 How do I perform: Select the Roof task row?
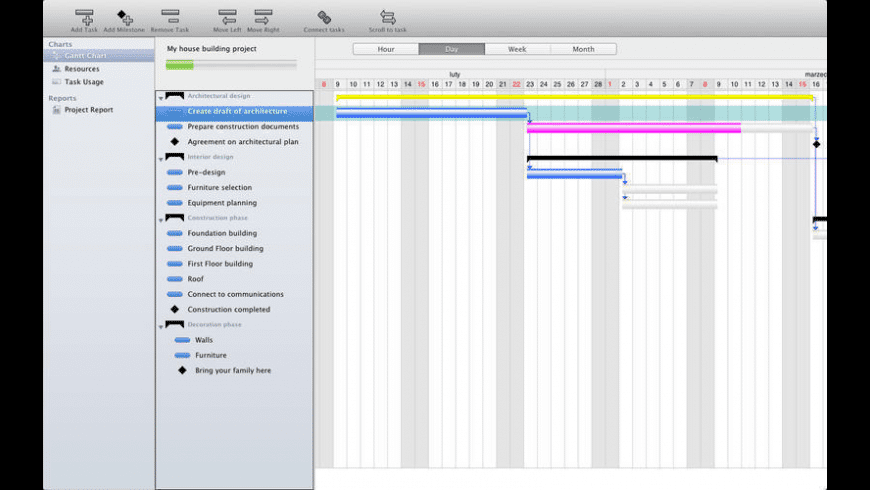tap(235, 279)
